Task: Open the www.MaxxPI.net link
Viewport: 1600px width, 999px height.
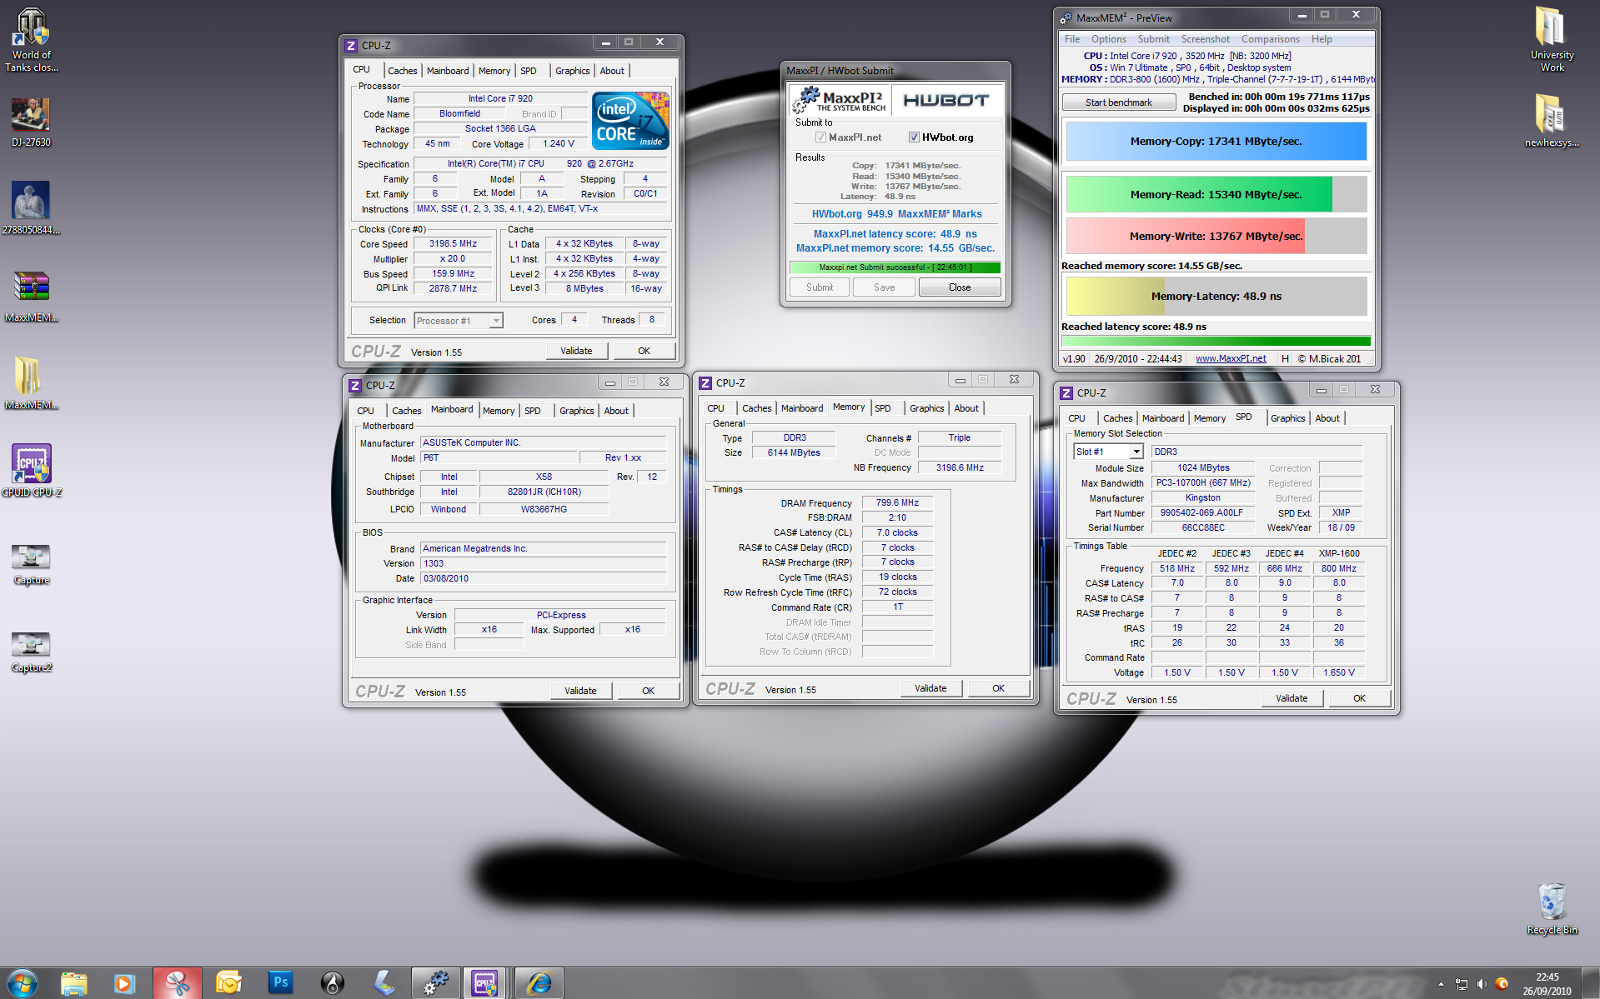Action: point(1230,359)
